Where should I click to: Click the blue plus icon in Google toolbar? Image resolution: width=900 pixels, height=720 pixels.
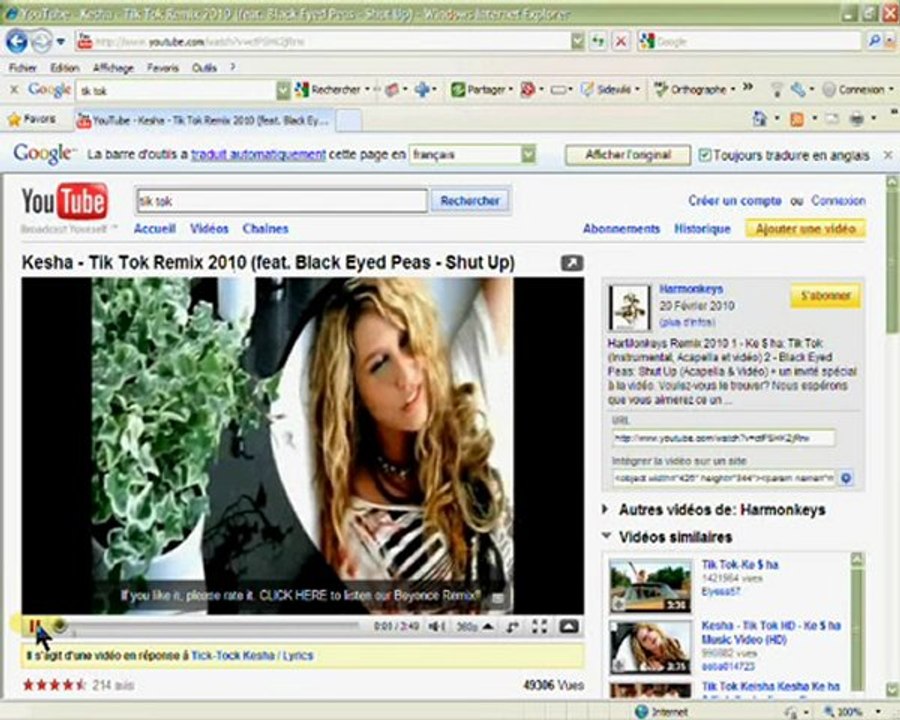click(422, 89)
